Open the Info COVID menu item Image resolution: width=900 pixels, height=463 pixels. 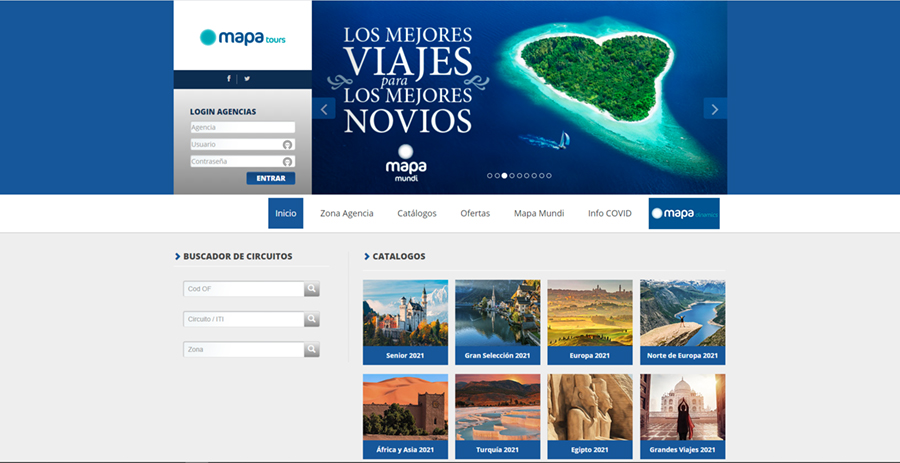[x=610, y=213]
